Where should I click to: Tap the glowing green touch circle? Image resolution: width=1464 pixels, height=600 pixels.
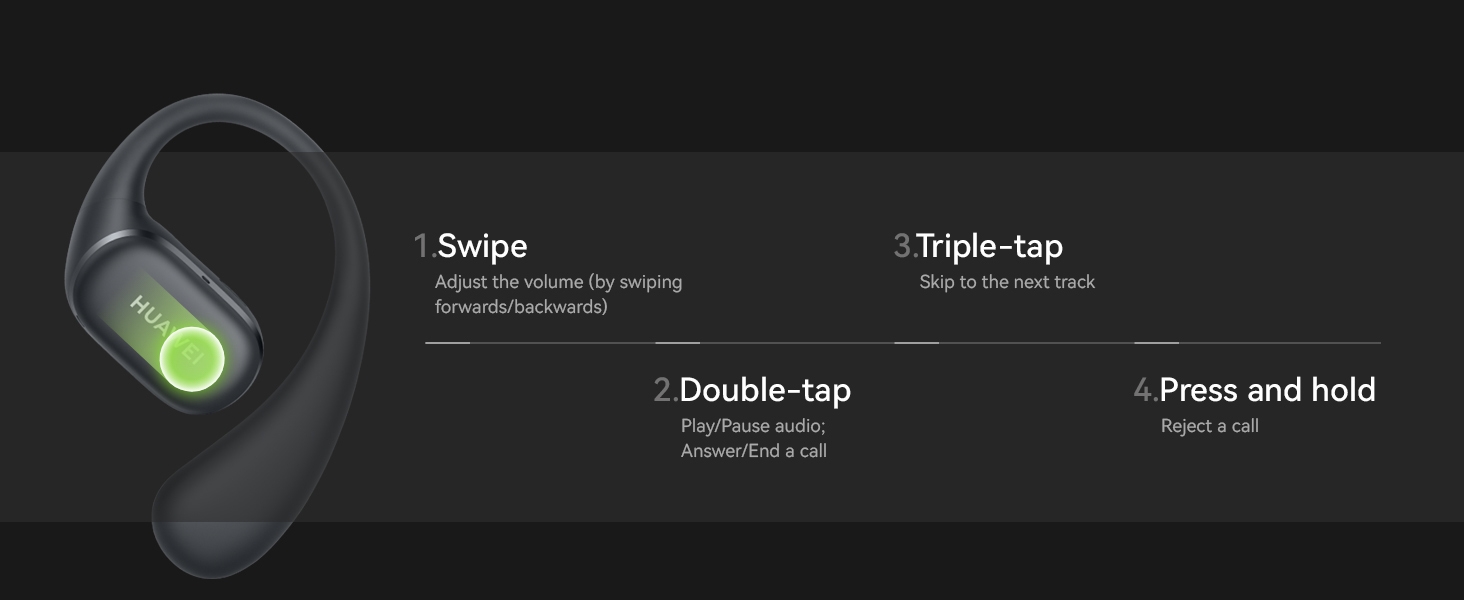pos(192,358)
